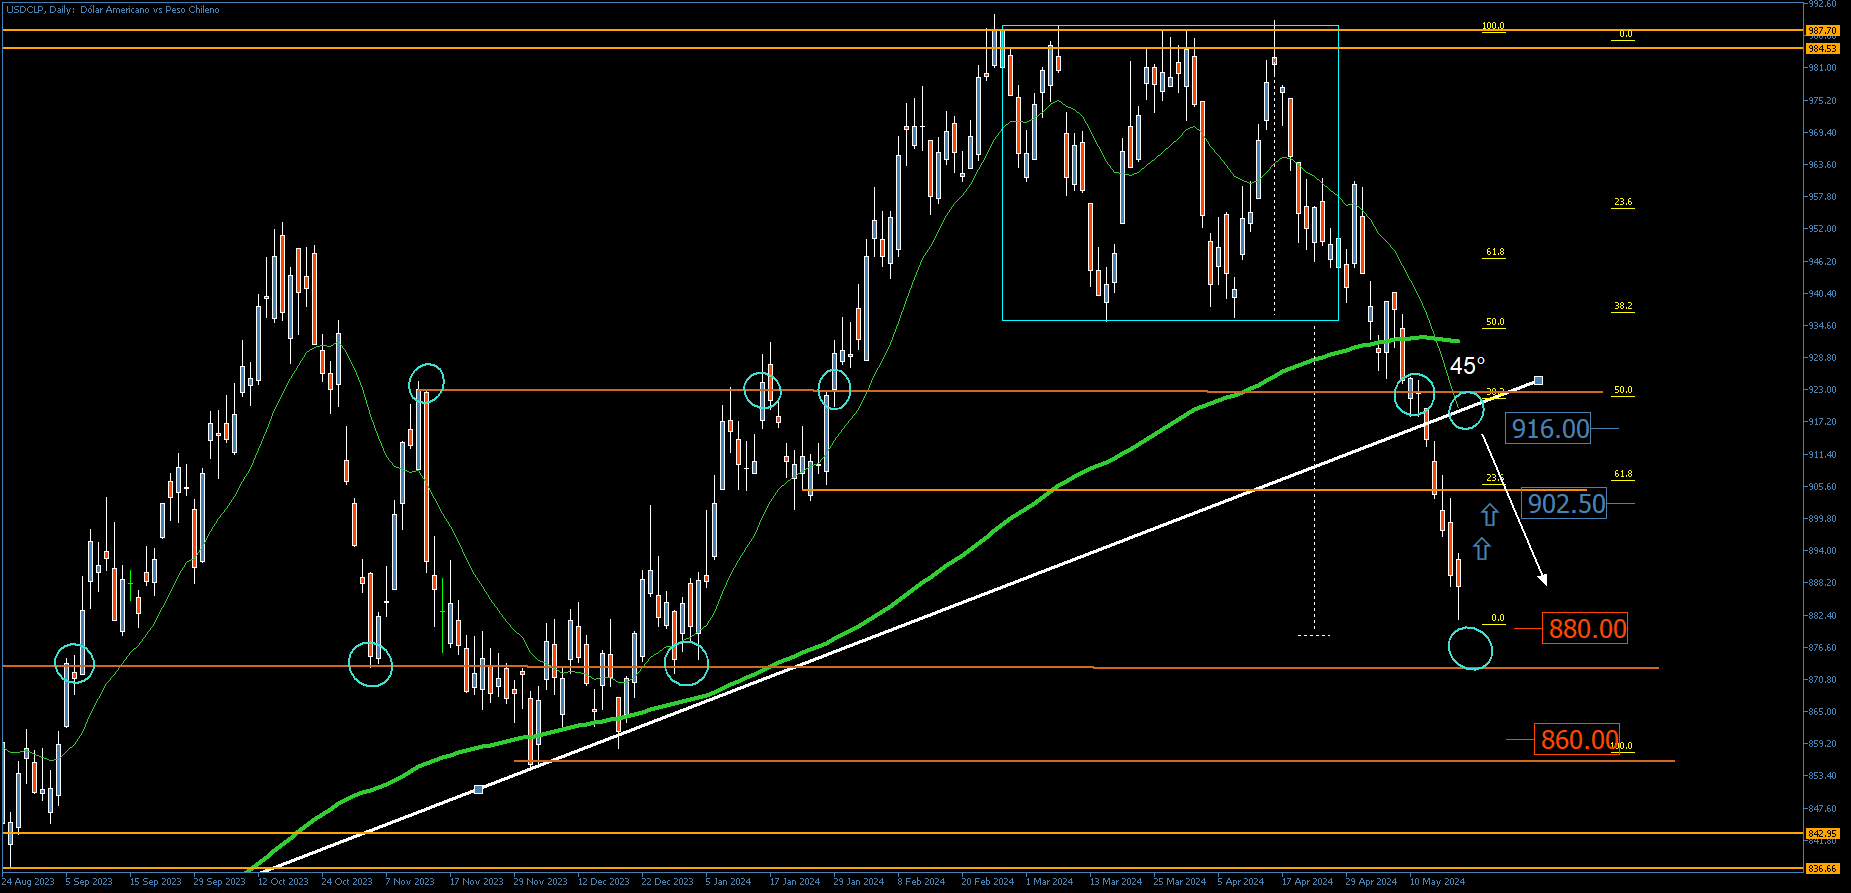This screenshot has width=1851, height=893.
Task: Click the 29 Nov 2023 date label
Action: 540,882
